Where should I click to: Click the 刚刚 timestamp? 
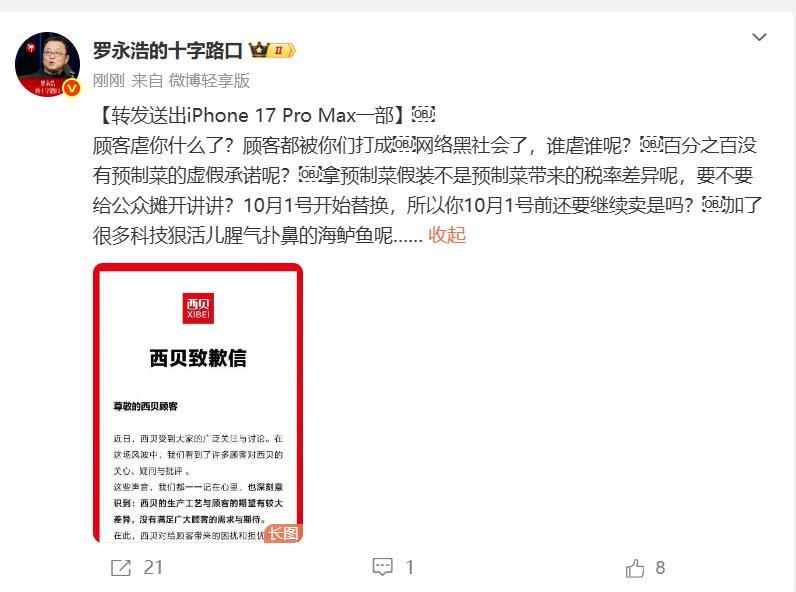(108, 80)
